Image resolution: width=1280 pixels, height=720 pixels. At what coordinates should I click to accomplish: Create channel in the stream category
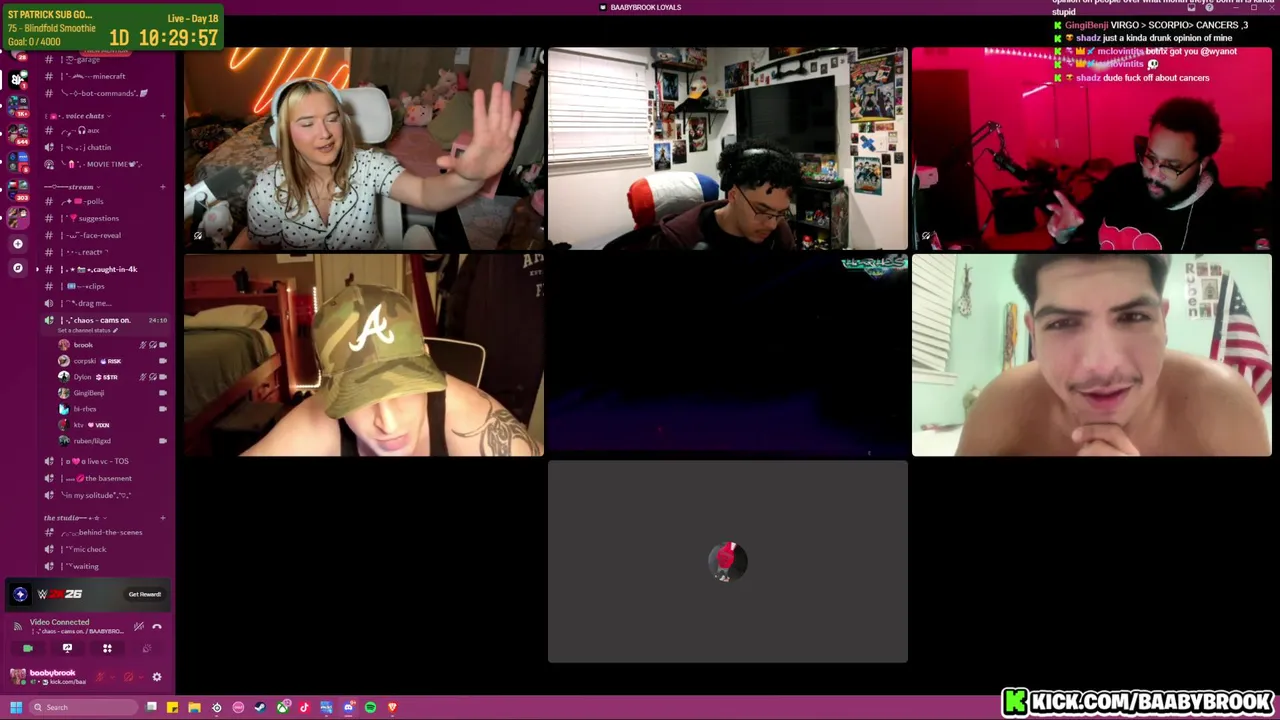coord(163,187)
